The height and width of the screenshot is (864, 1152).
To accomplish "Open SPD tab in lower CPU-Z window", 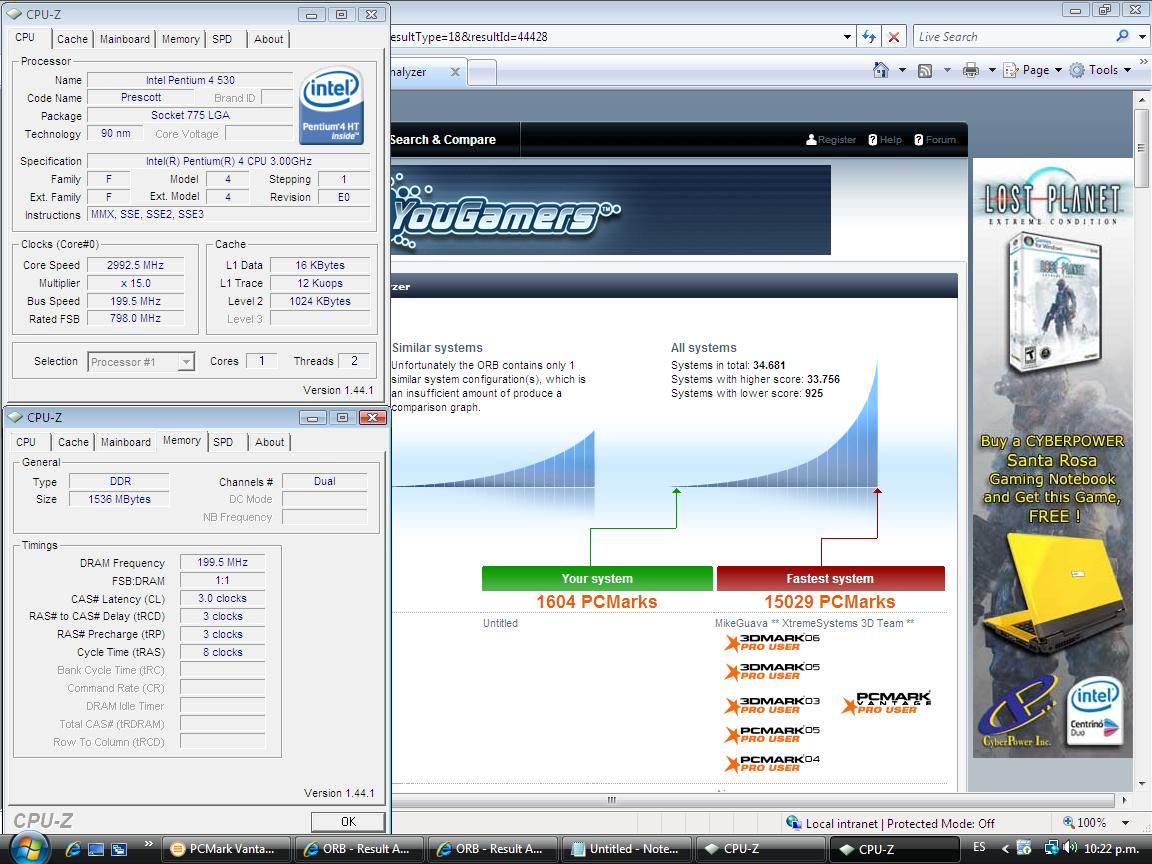I will tap(223, 442).
